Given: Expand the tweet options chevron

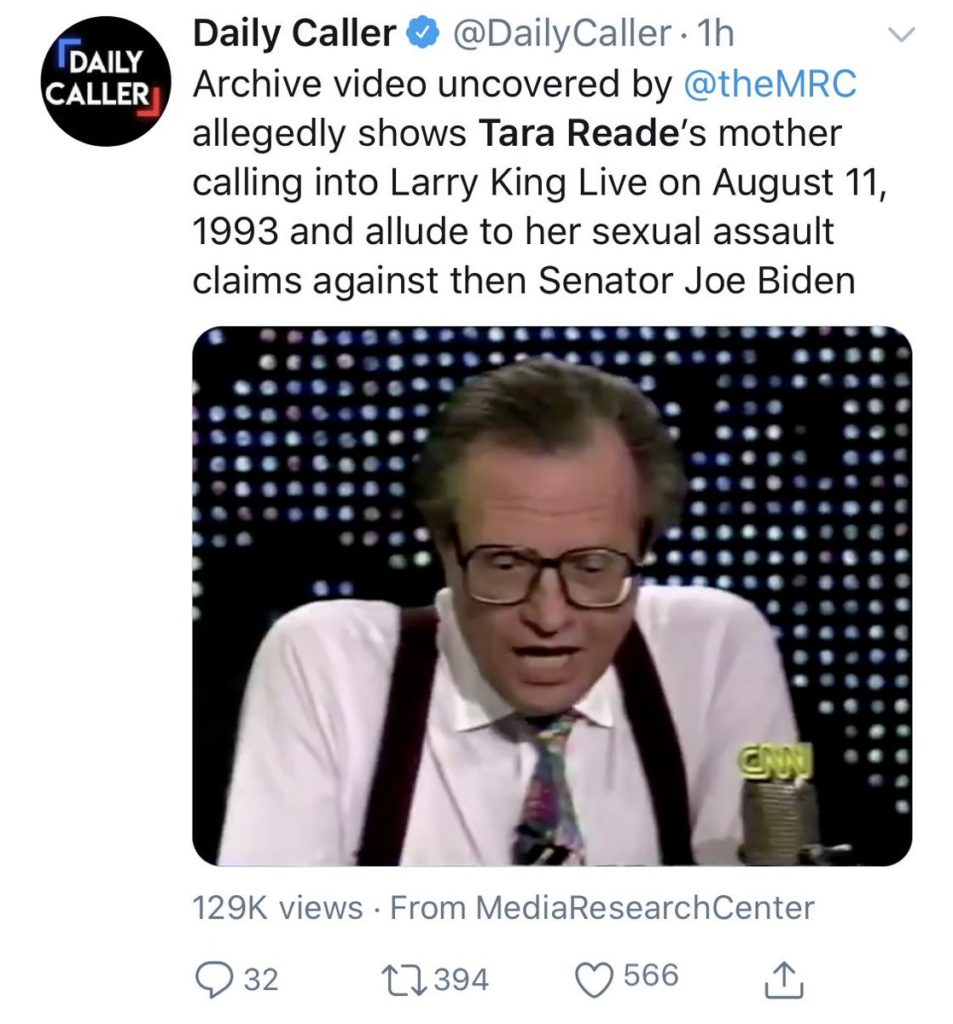Looking at the screenshot, I should (x=901, y=36).
